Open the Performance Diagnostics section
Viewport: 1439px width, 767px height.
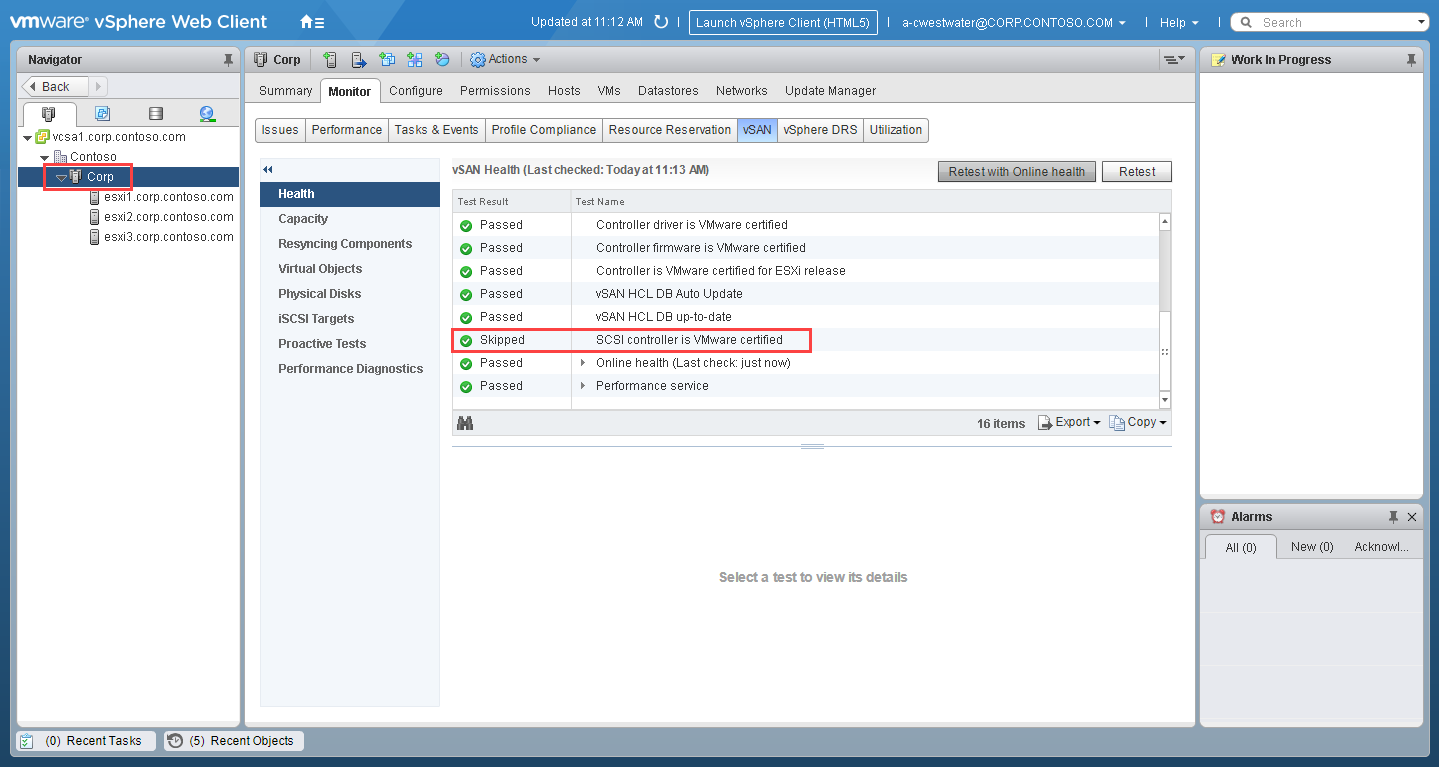pyautogui.click(x=350, y=369)
